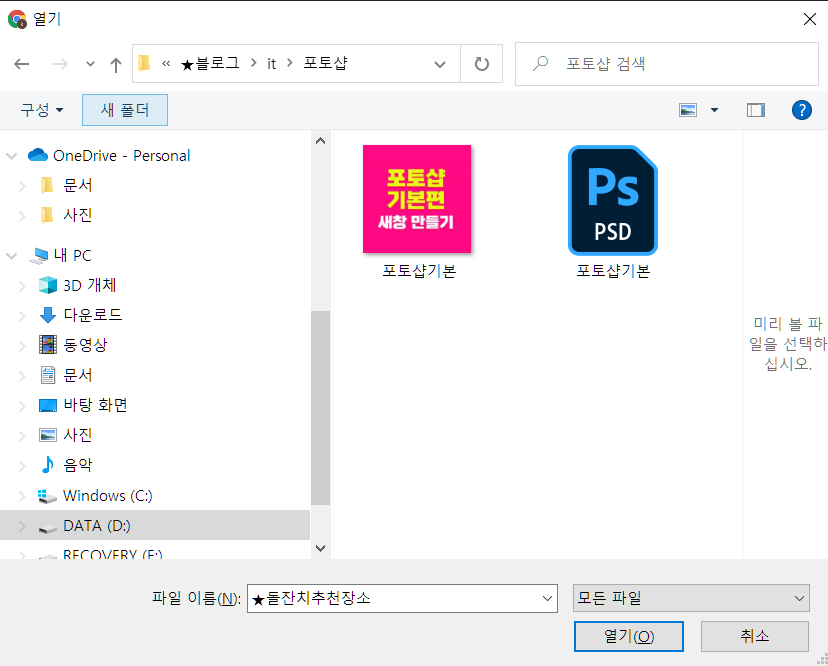The image size is (828, 666).
Task: Select the 포토샵기본 PSD file icon
Action: click(613, 200)
